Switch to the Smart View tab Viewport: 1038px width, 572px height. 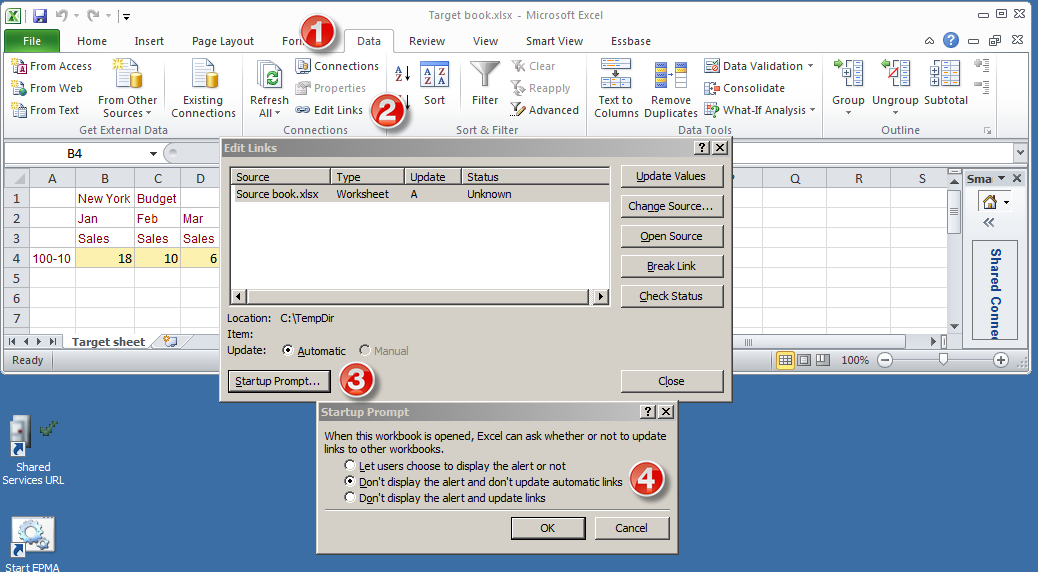pyautogui.click(x=554, y=41)
